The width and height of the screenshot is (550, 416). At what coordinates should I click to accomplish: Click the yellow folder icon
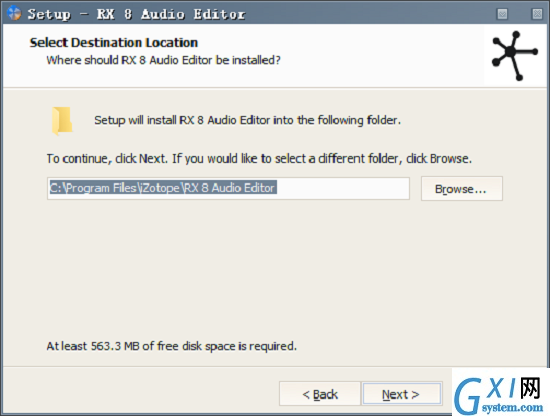[x=62, y=121]
